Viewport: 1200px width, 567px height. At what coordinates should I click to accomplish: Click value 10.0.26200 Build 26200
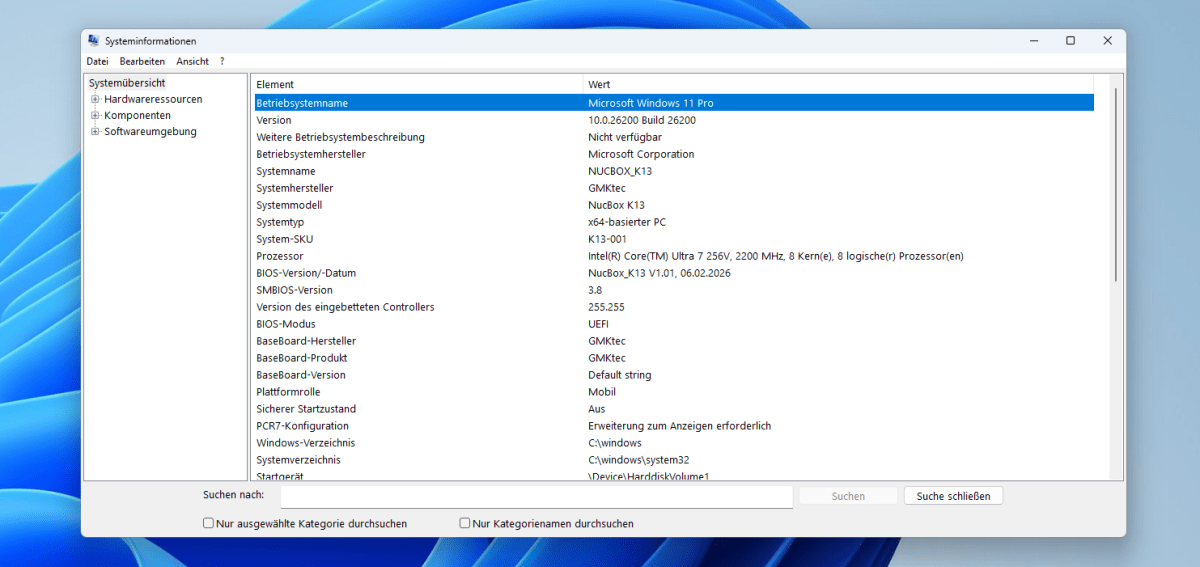tap(642, 120)
